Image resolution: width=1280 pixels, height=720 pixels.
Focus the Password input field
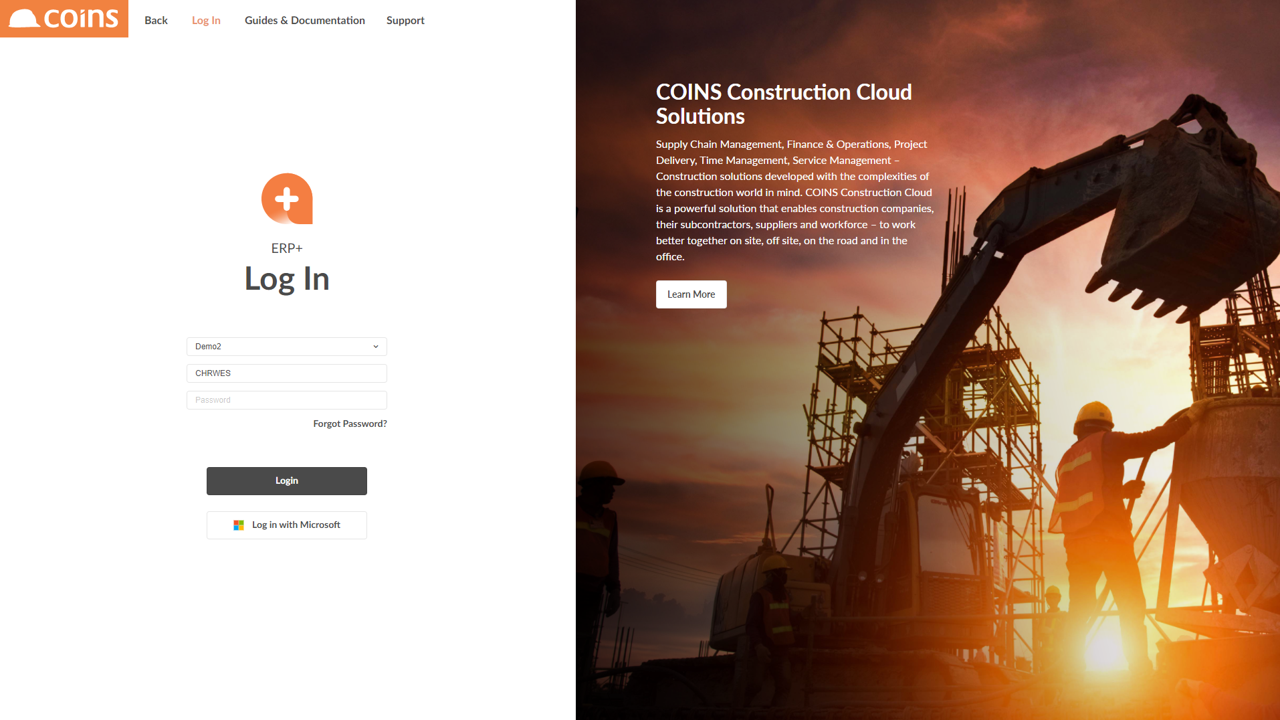(x=287, y=400)
